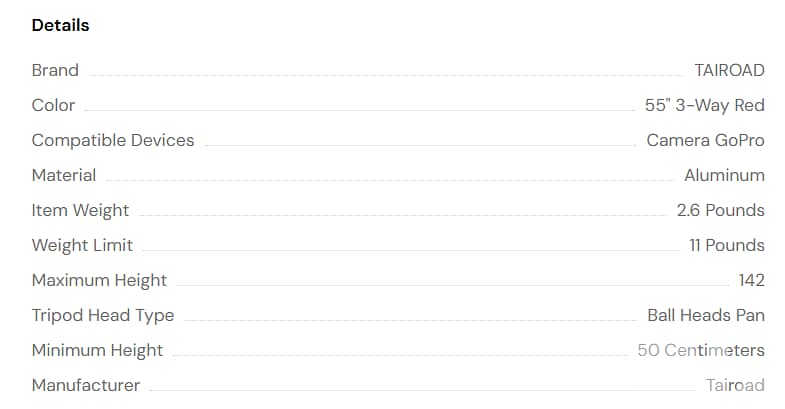Click the Tripod Head Type label

pos(103,316)
